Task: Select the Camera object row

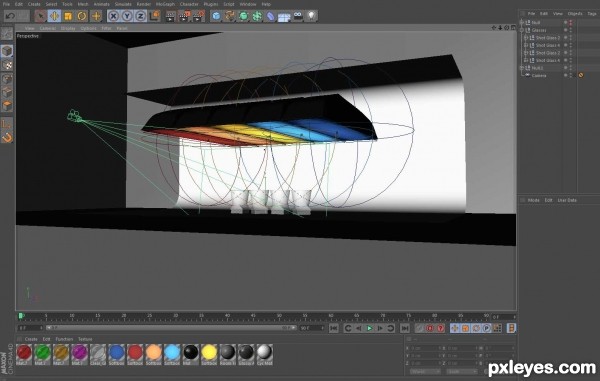Action: tap(538, 76)
